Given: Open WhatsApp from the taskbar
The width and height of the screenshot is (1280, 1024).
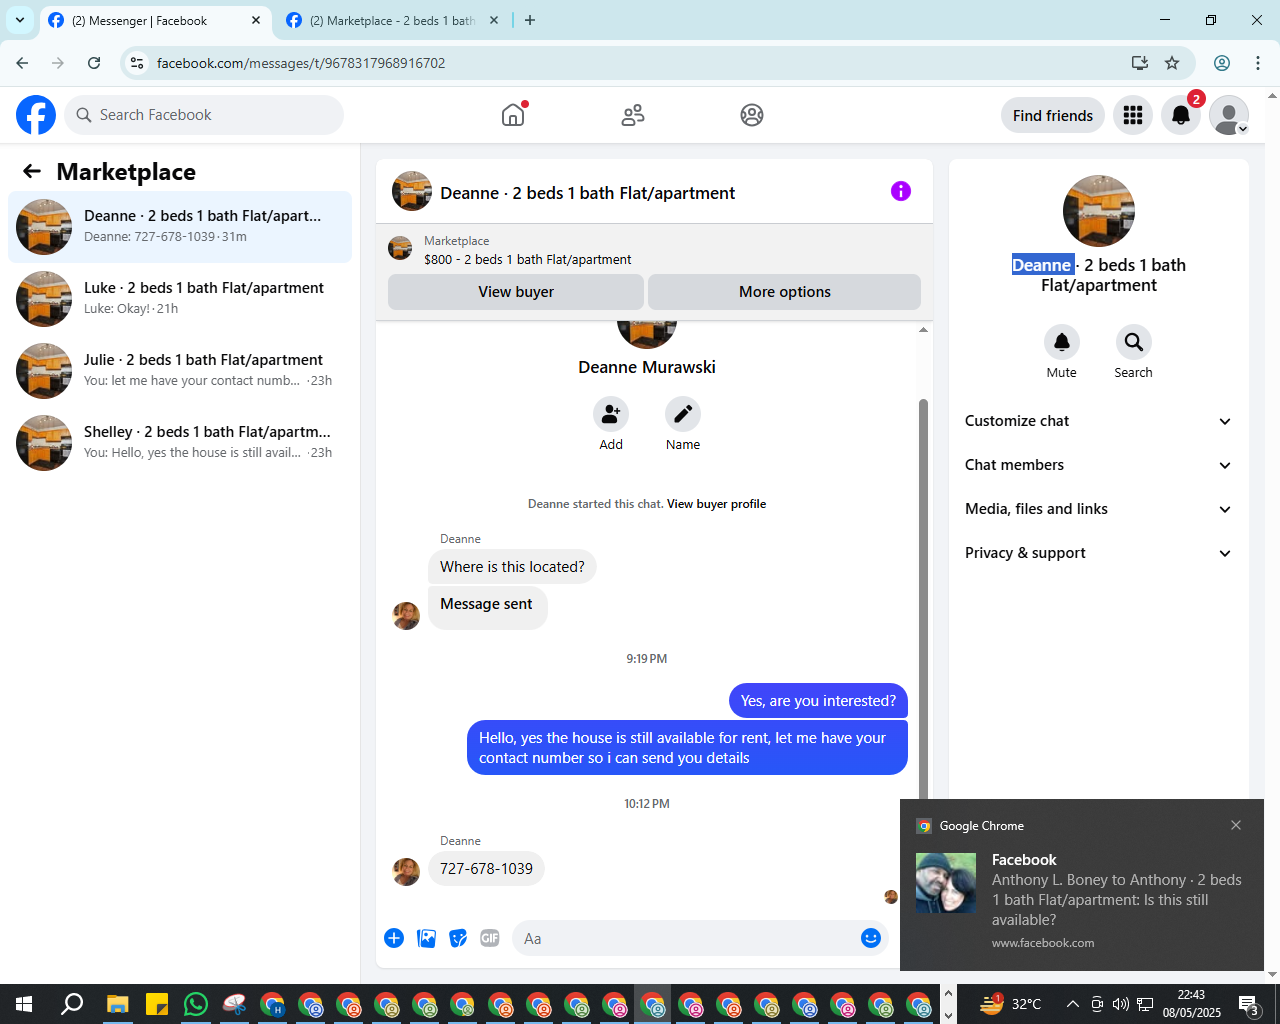Looking at the screenshot, I should tap(196, 1004).
